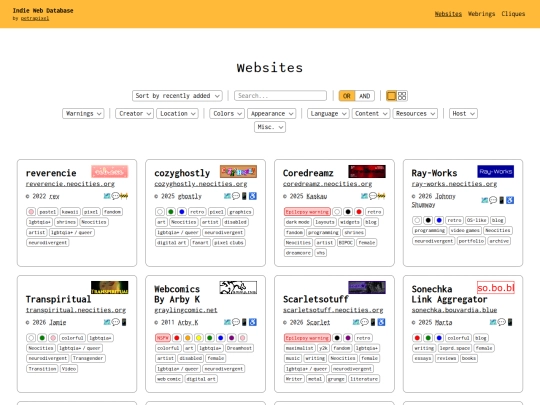Expand the Location filter dropdown
This screenshot has width=540, height=405.
[x=177, y=114]
